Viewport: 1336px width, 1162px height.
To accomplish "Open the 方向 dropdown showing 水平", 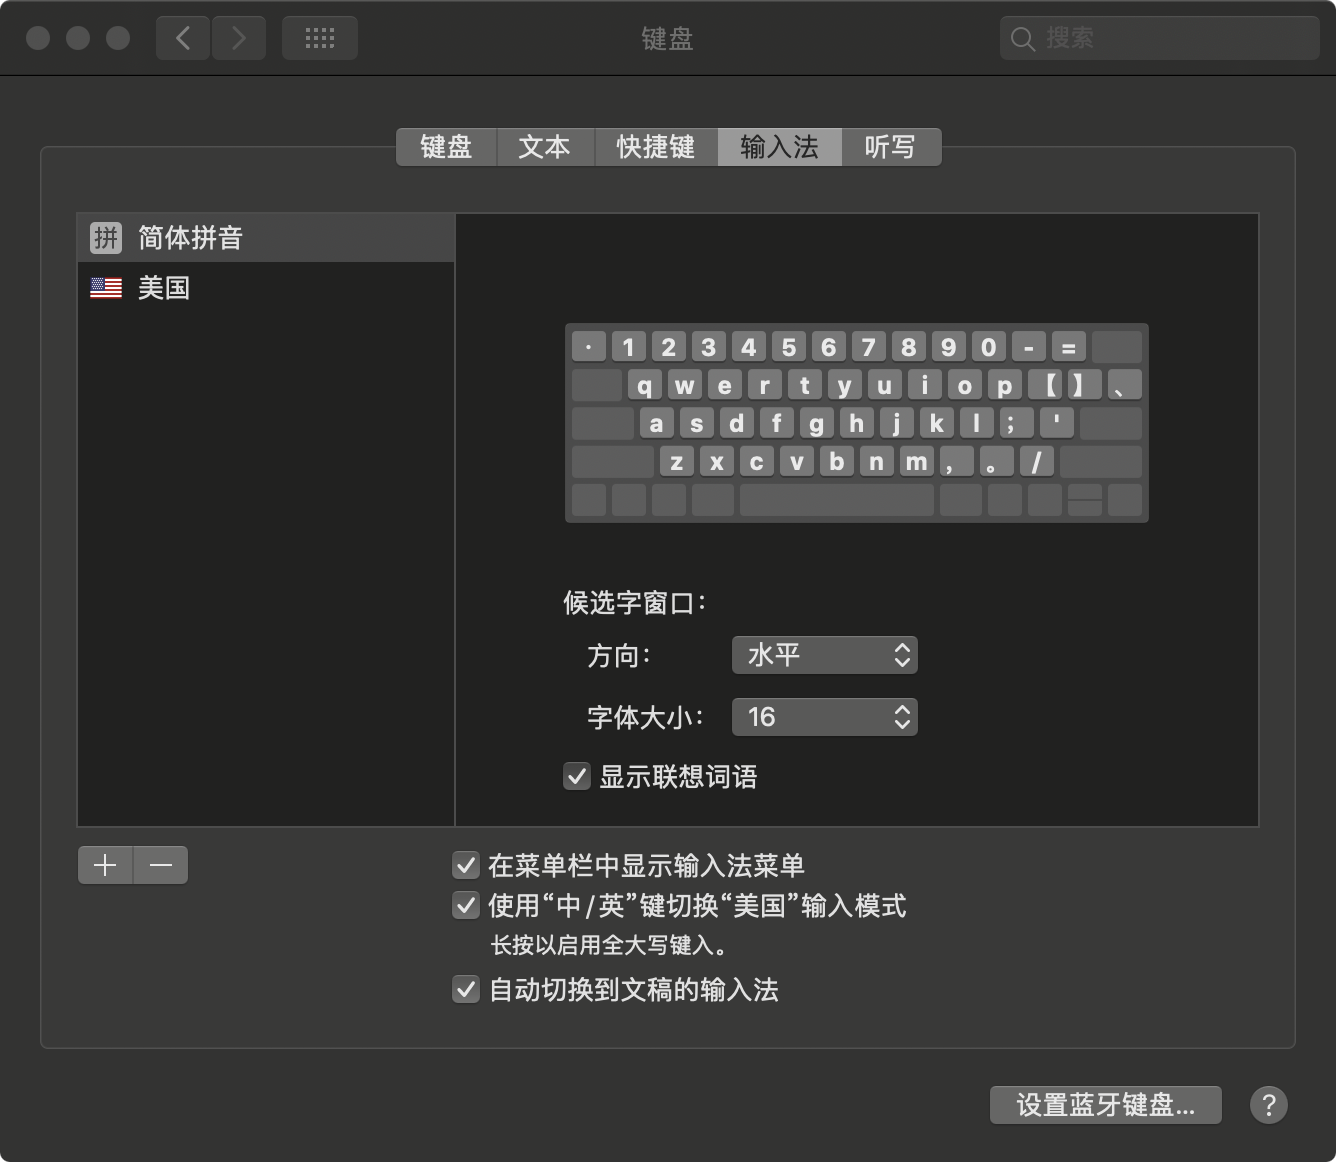I will (x=824, y=655).
